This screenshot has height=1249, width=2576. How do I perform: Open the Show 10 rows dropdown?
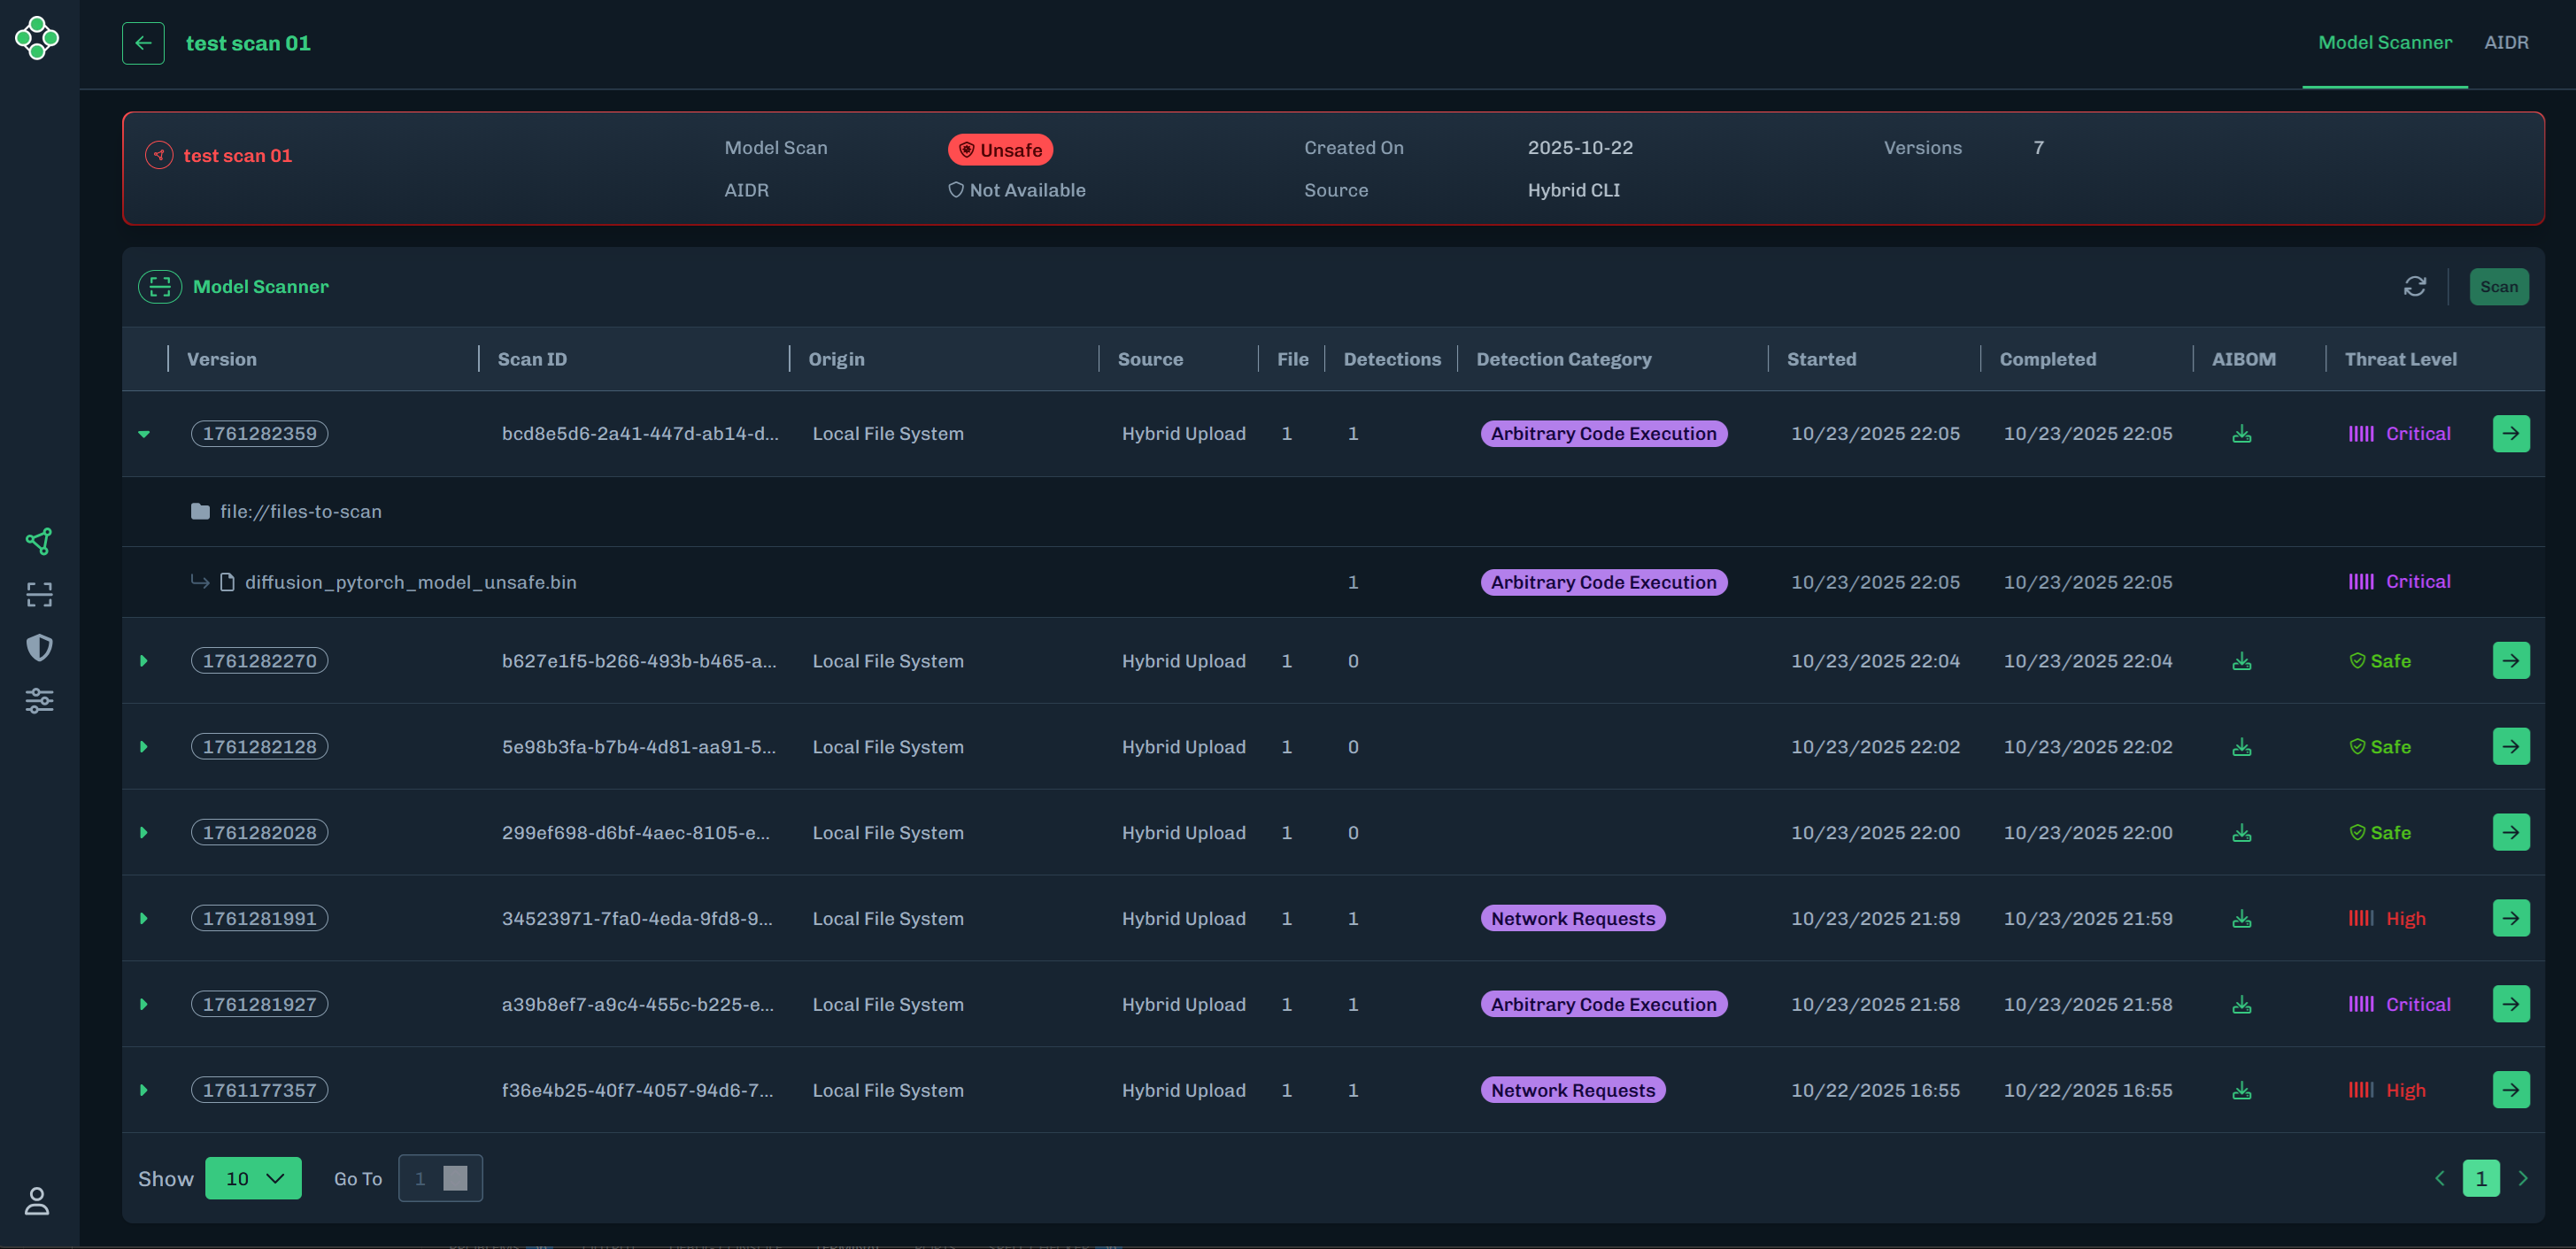pos(253,1178)
